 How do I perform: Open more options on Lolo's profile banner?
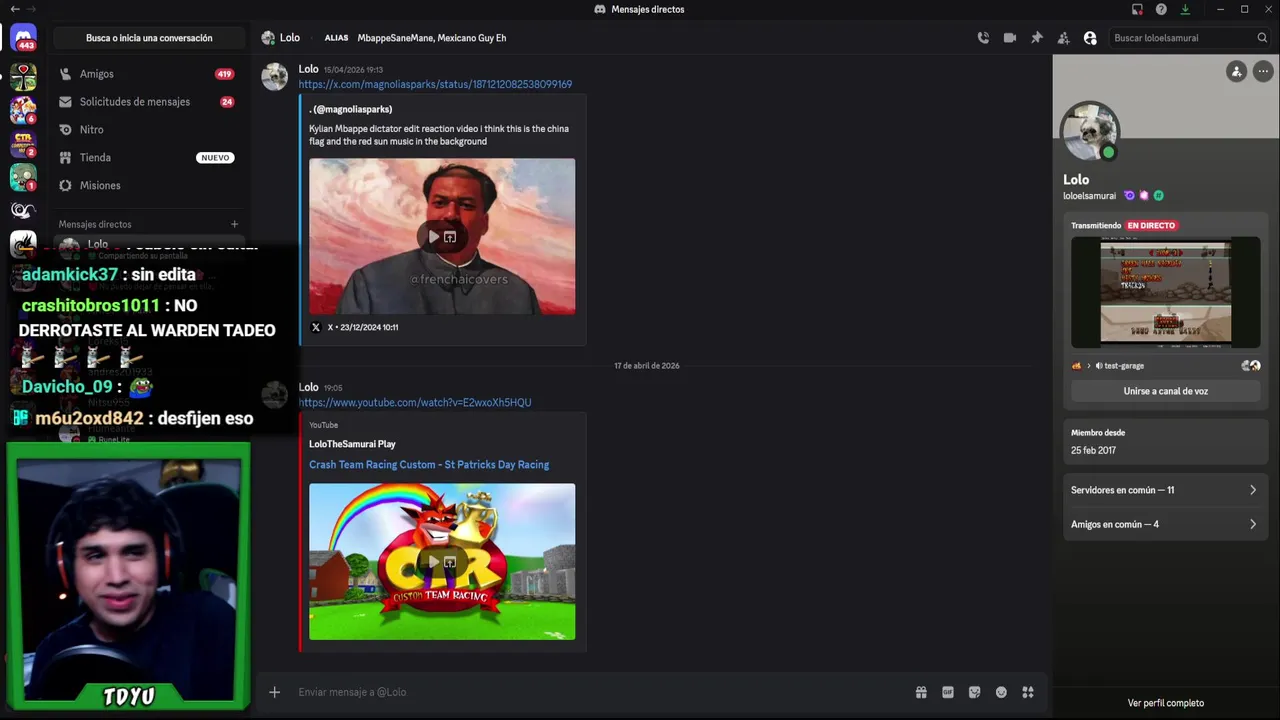coord(1263,71)
